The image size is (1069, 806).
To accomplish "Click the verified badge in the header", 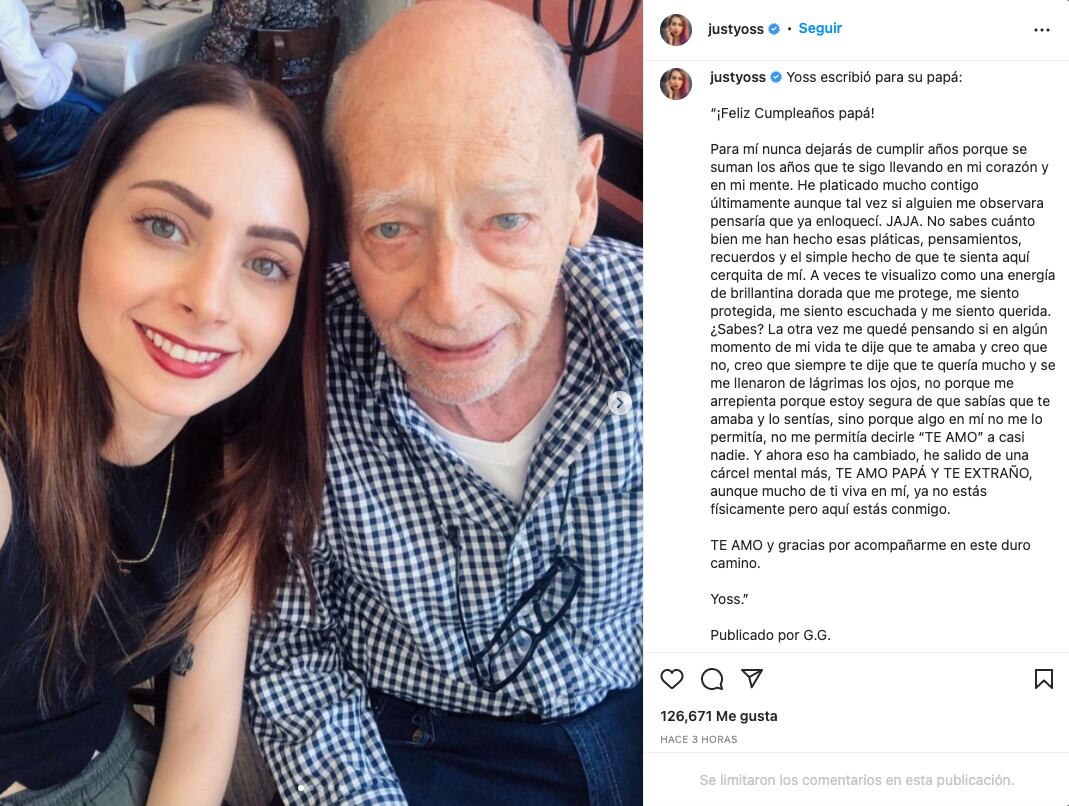I will (774, 29).
